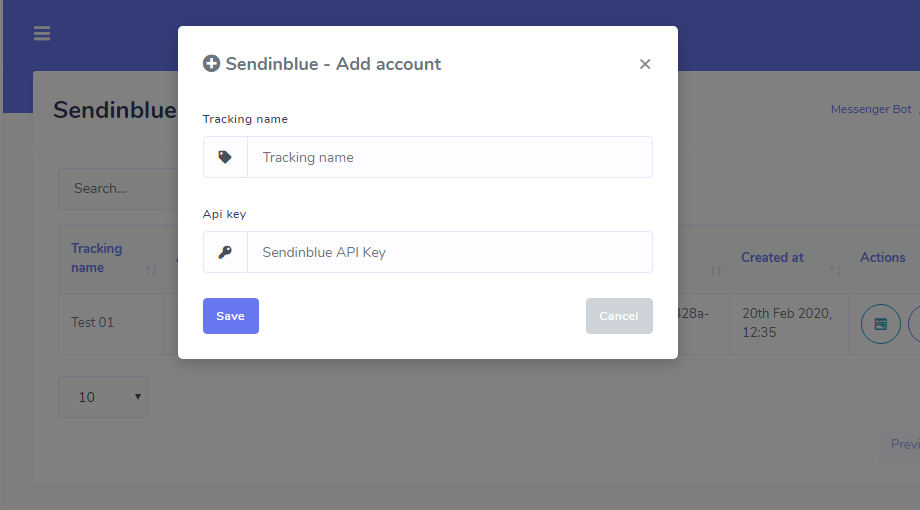Focus the Sendinblue API Key field
Image resolution: width=920 pixels, height=510 pixels.
450,252
